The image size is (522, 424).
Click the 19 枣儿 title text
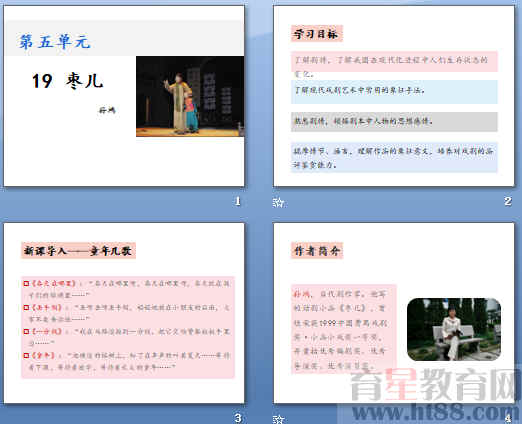pos(67,81)
